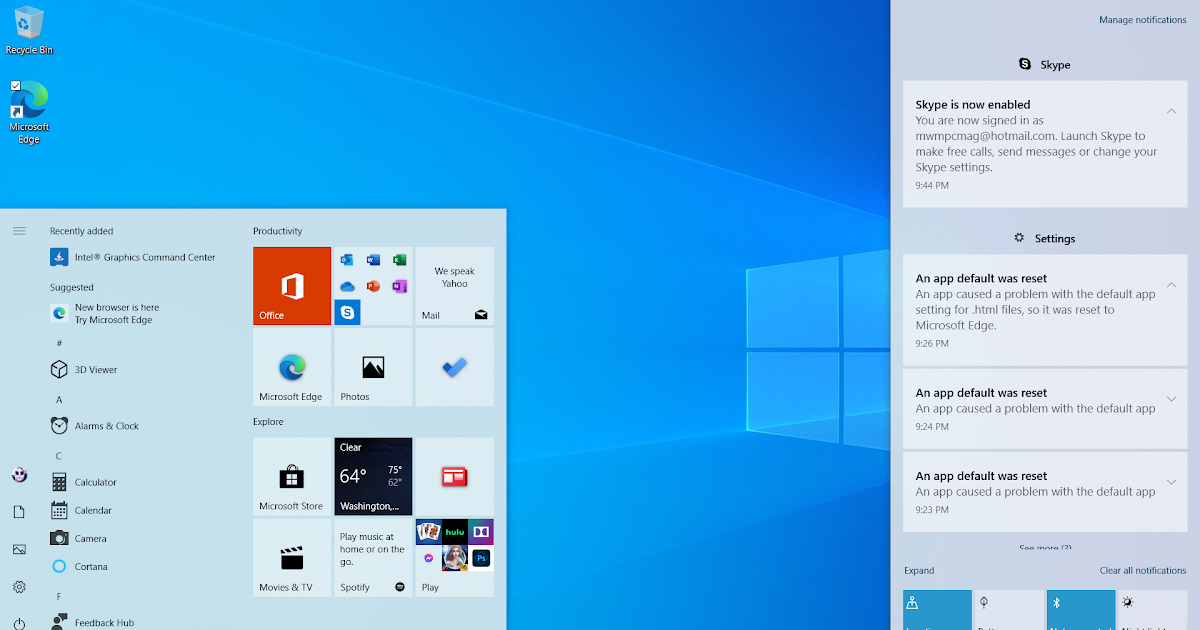Click the Power button in Start
Viewport: 1200px width, 630px height.
point(19,623)
